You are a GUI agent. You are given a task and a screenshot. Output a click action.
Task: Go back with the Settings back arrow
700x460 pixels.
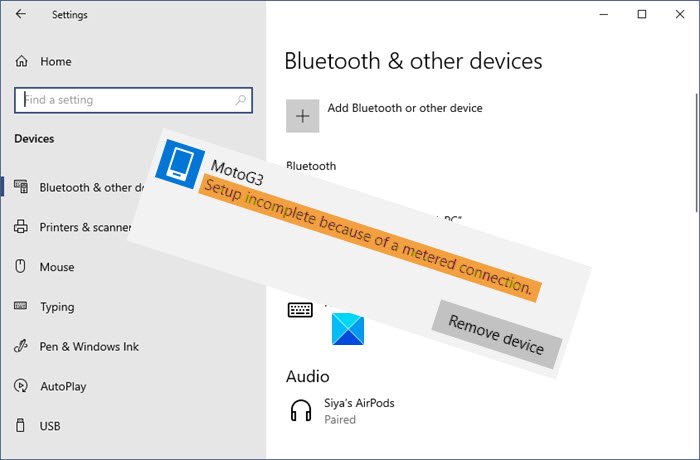pyautogui.click(x=21, y=14)
